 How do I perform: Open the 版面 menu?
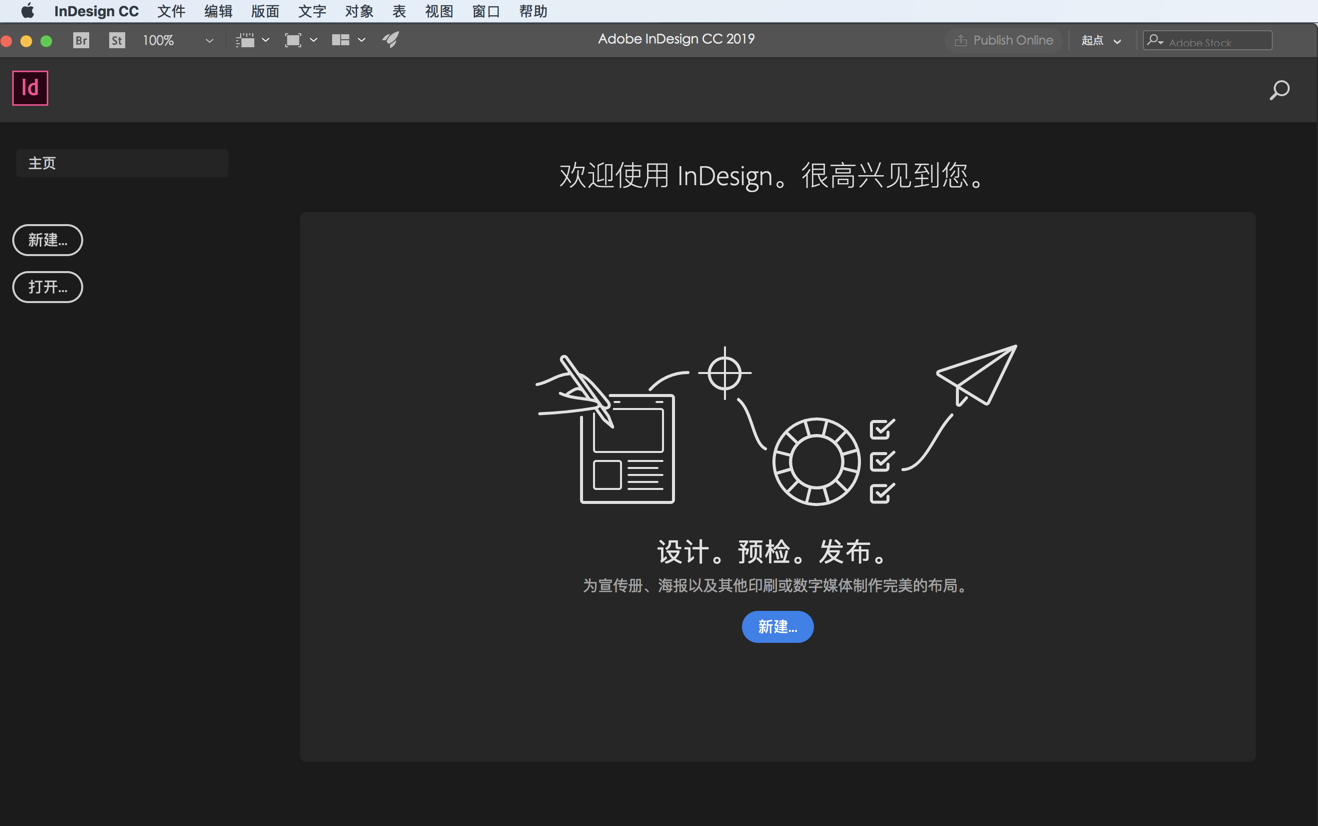pyautogui.click(x=265, y=11)
